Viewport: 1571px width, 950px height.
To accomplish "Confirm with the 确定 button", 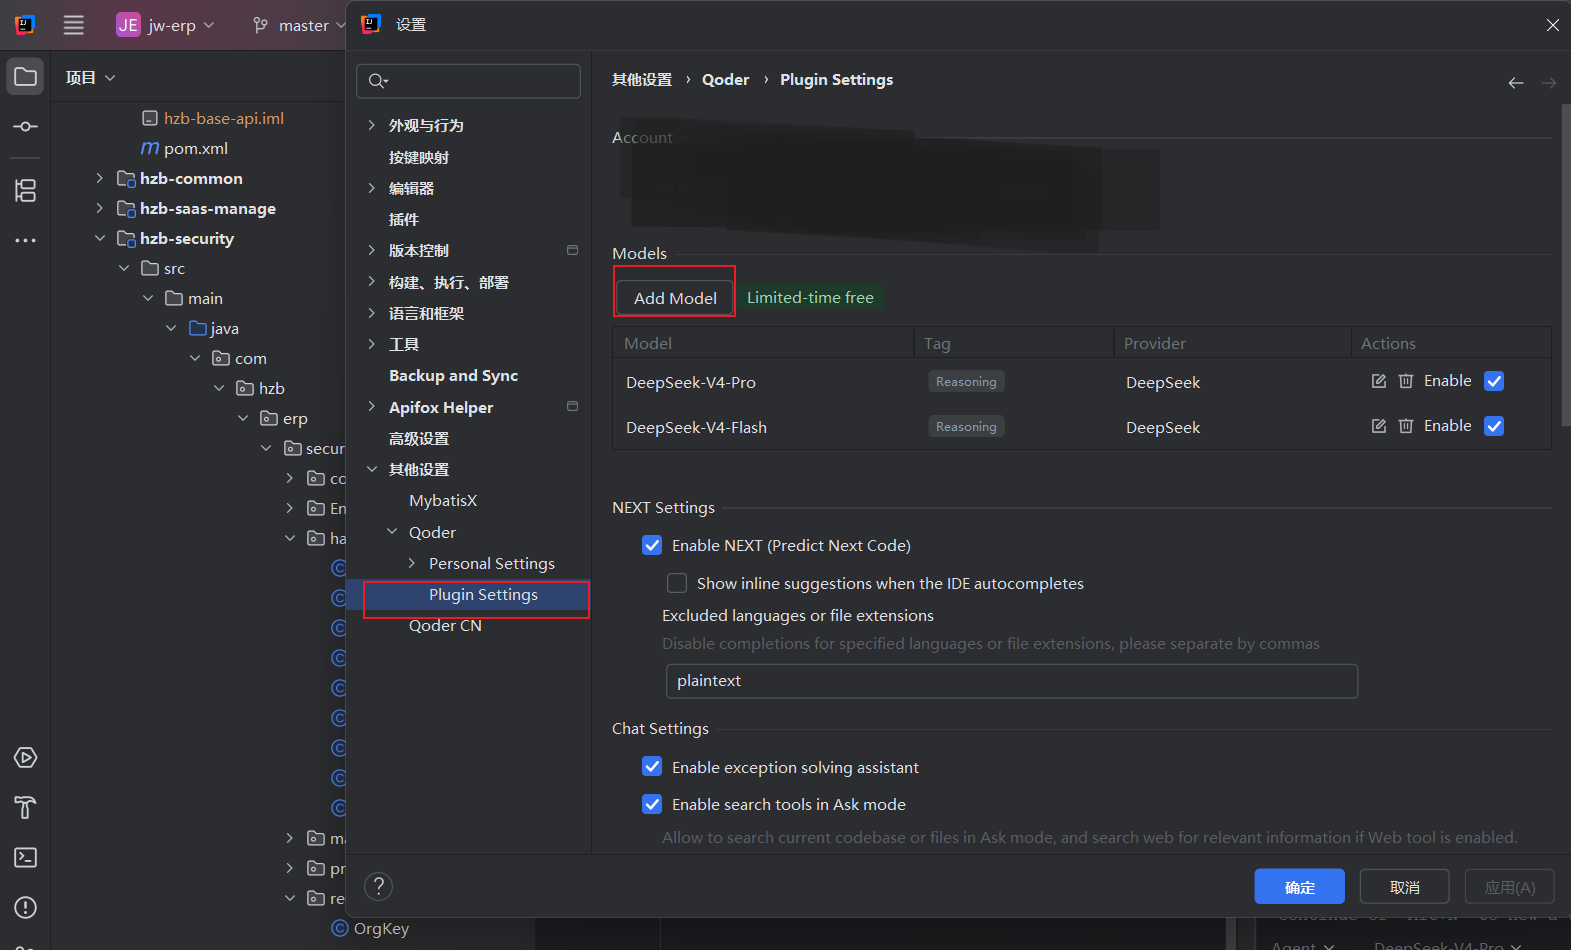I will point(1299,887).
